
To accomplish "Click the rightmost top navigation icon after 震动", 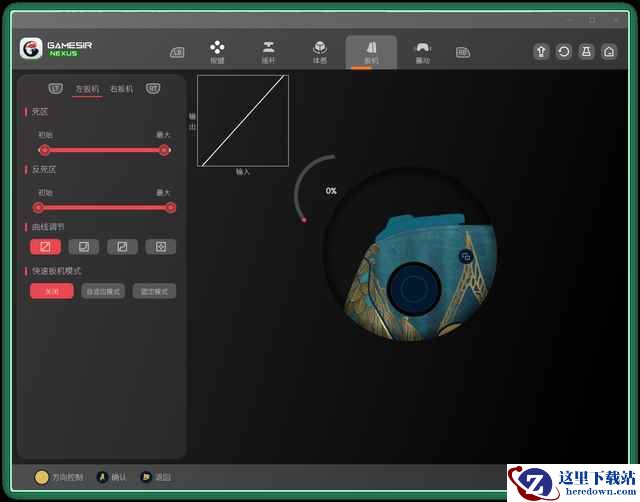I will click(463, 52).
